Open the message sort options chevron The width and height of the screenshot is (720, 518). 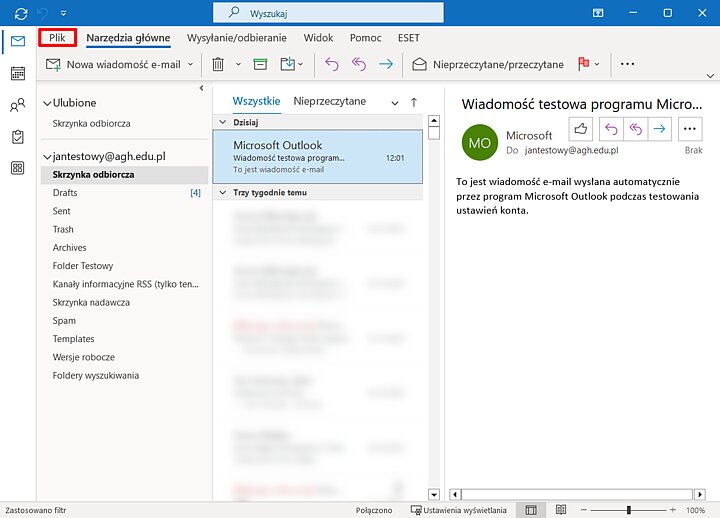point(395,103)
